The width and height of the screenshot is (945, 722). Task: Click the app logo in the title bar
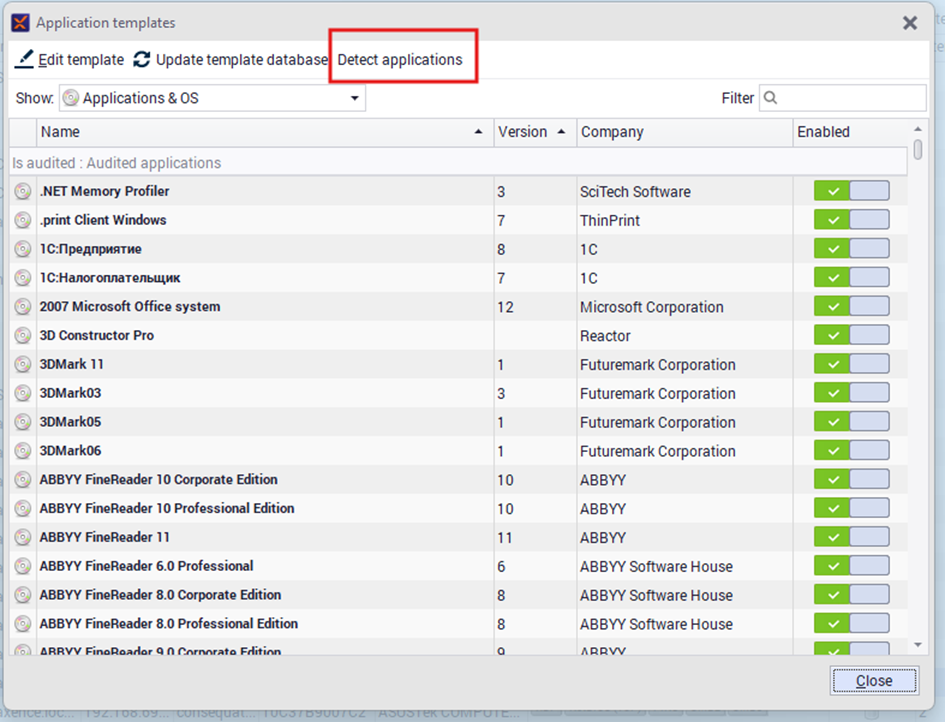pos(20,22)
